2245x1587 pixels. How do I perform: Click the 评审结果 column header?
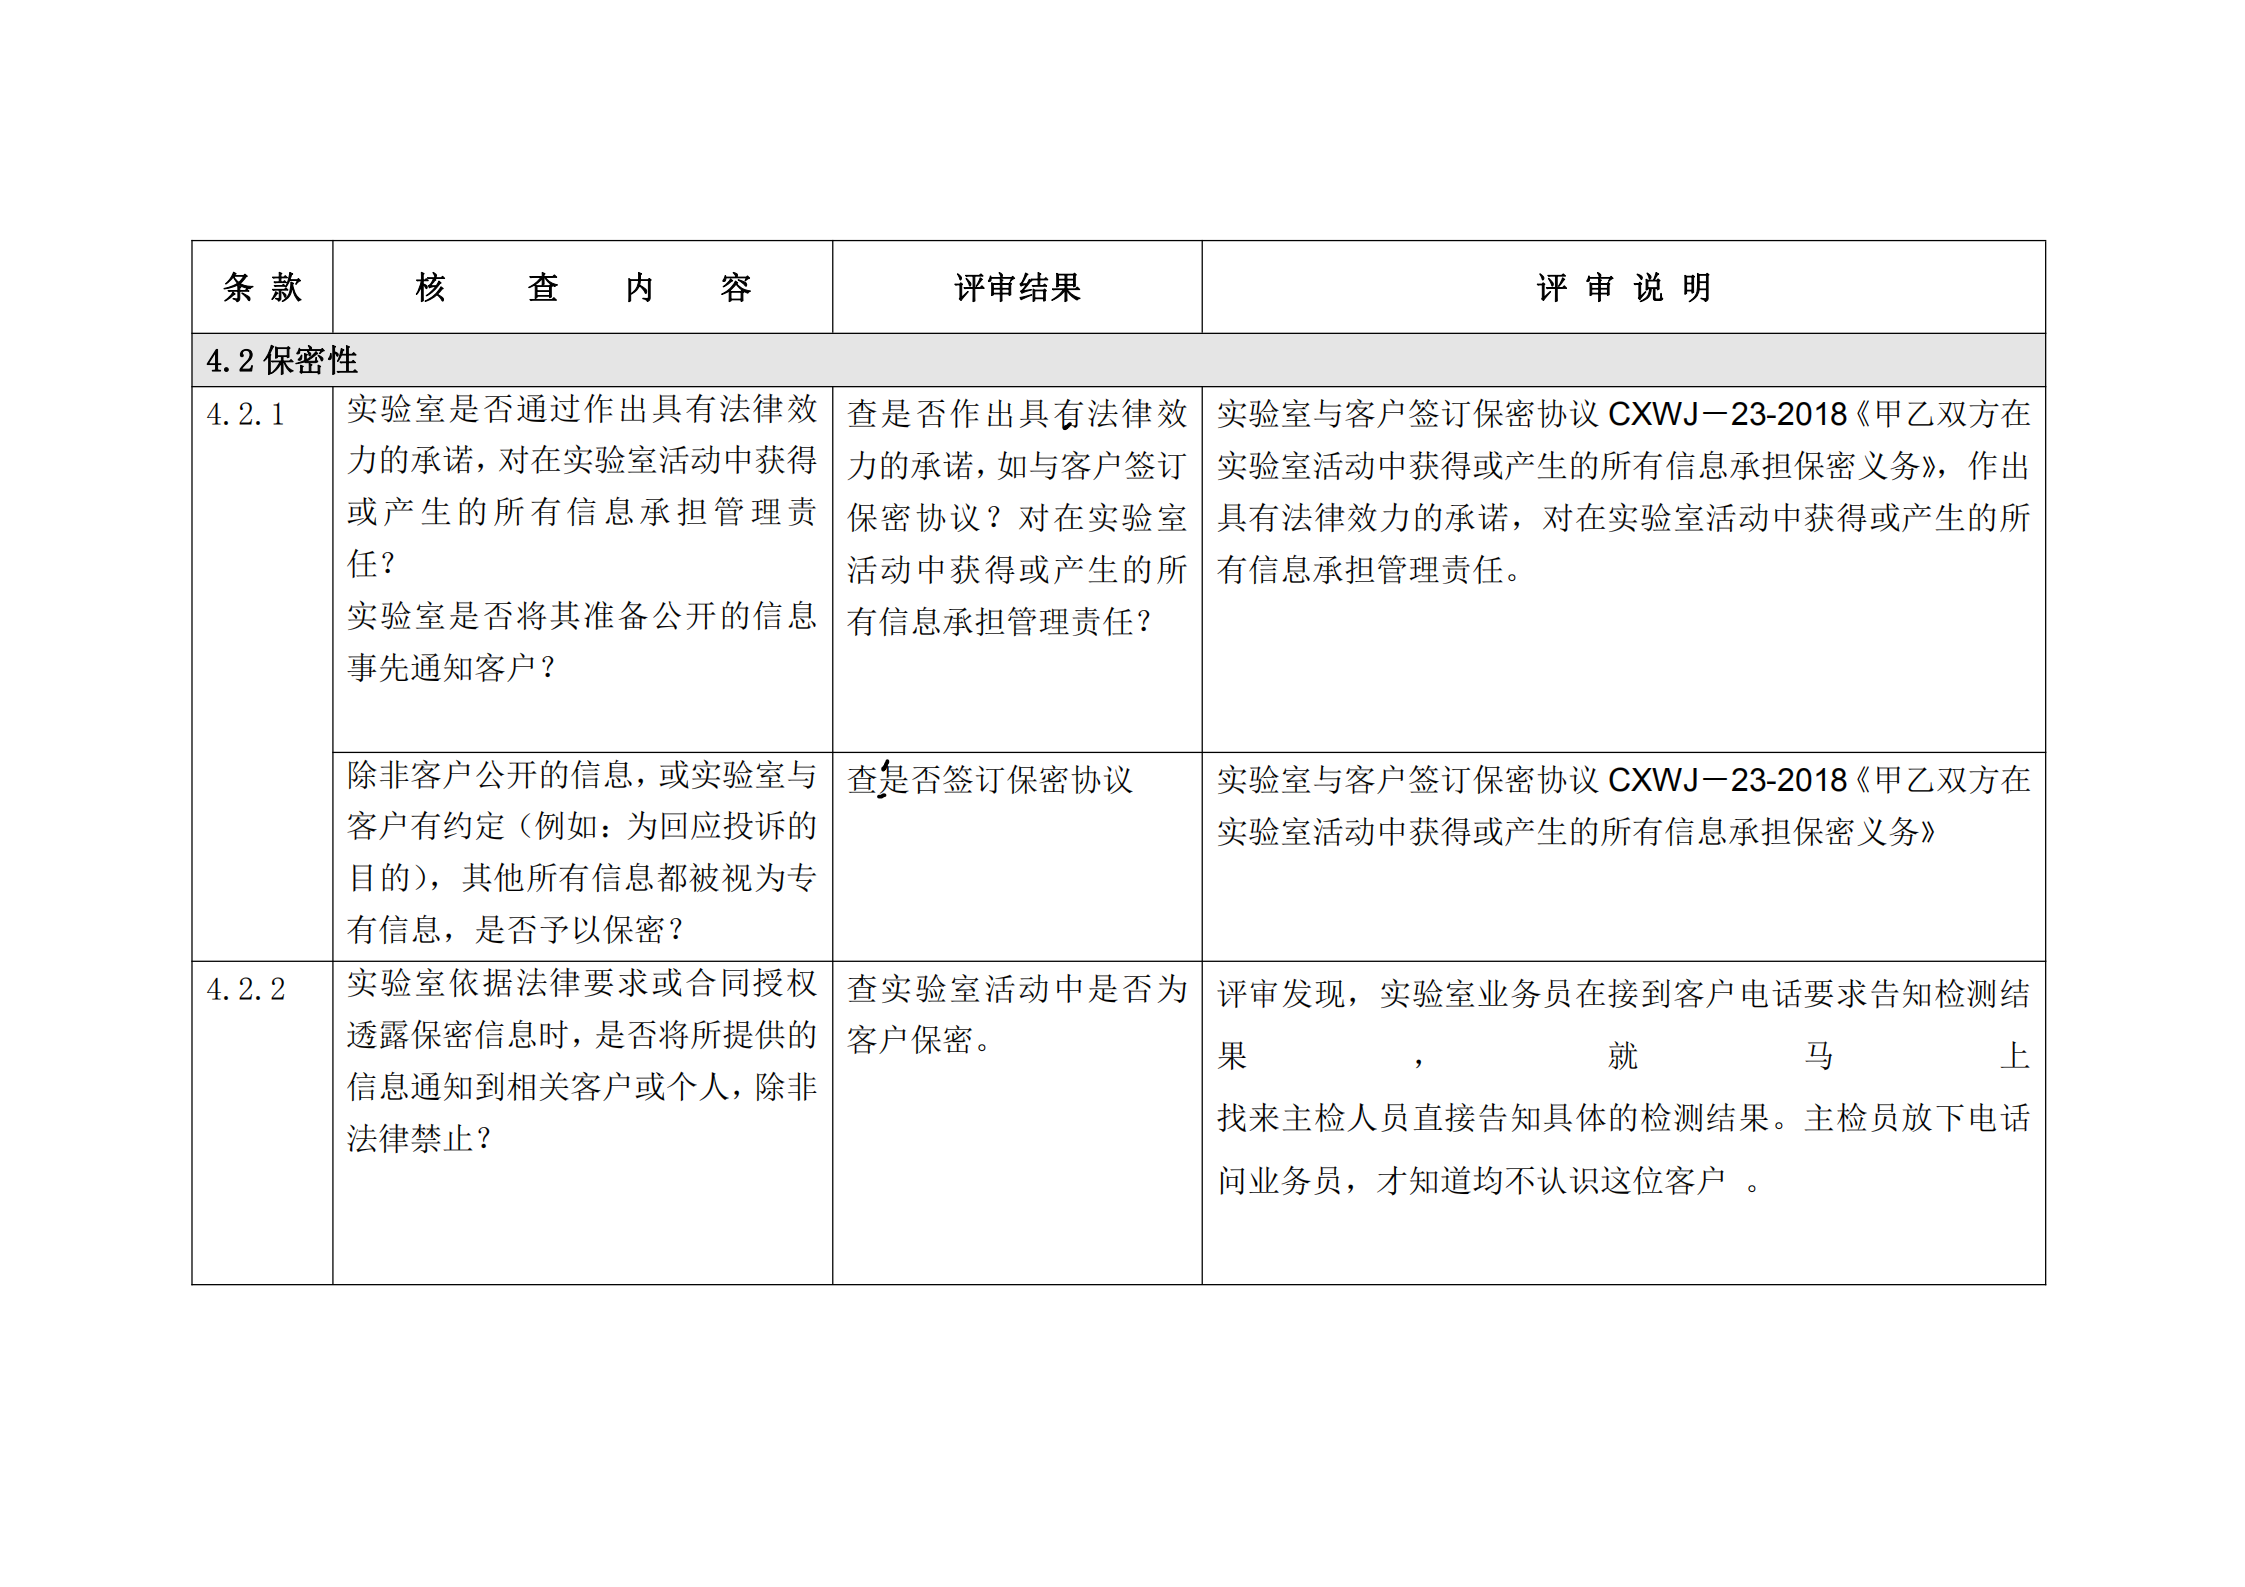click(x=1016, y=288)
